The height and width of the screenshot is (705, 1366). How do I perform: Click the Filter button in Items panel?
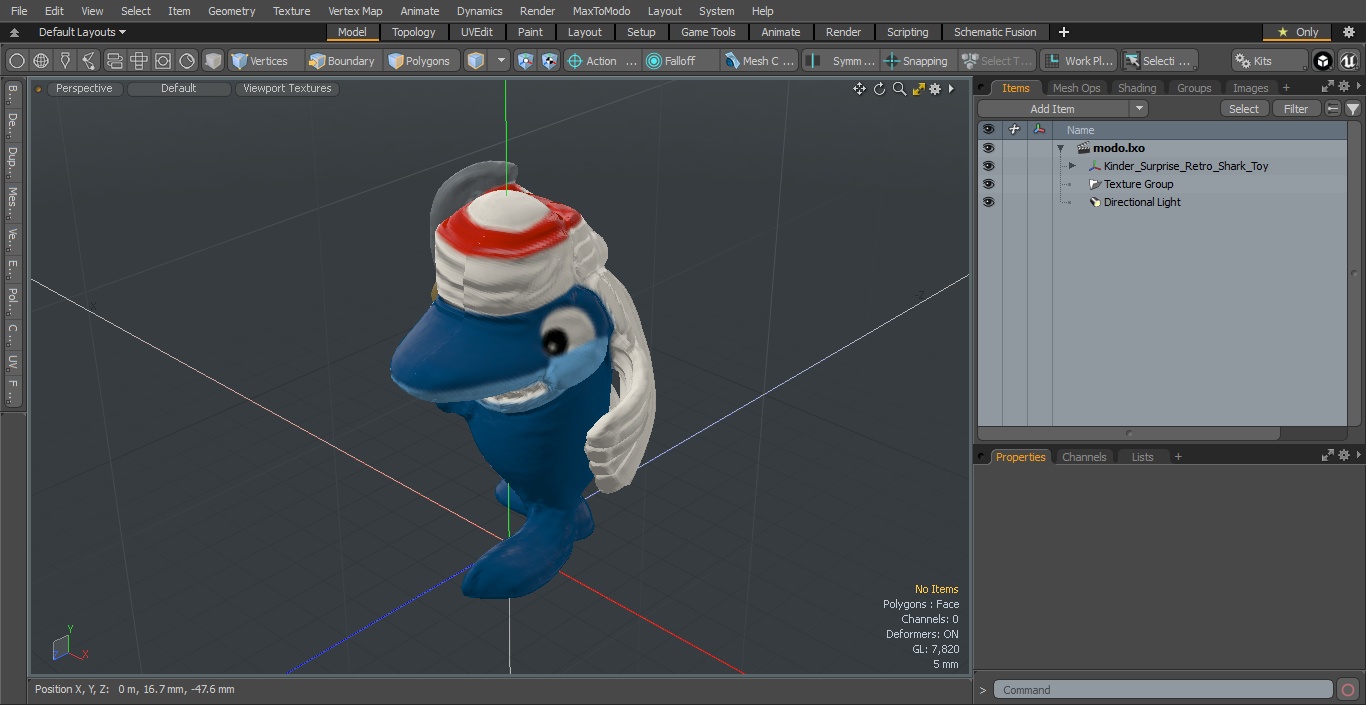coord(1296,109)
